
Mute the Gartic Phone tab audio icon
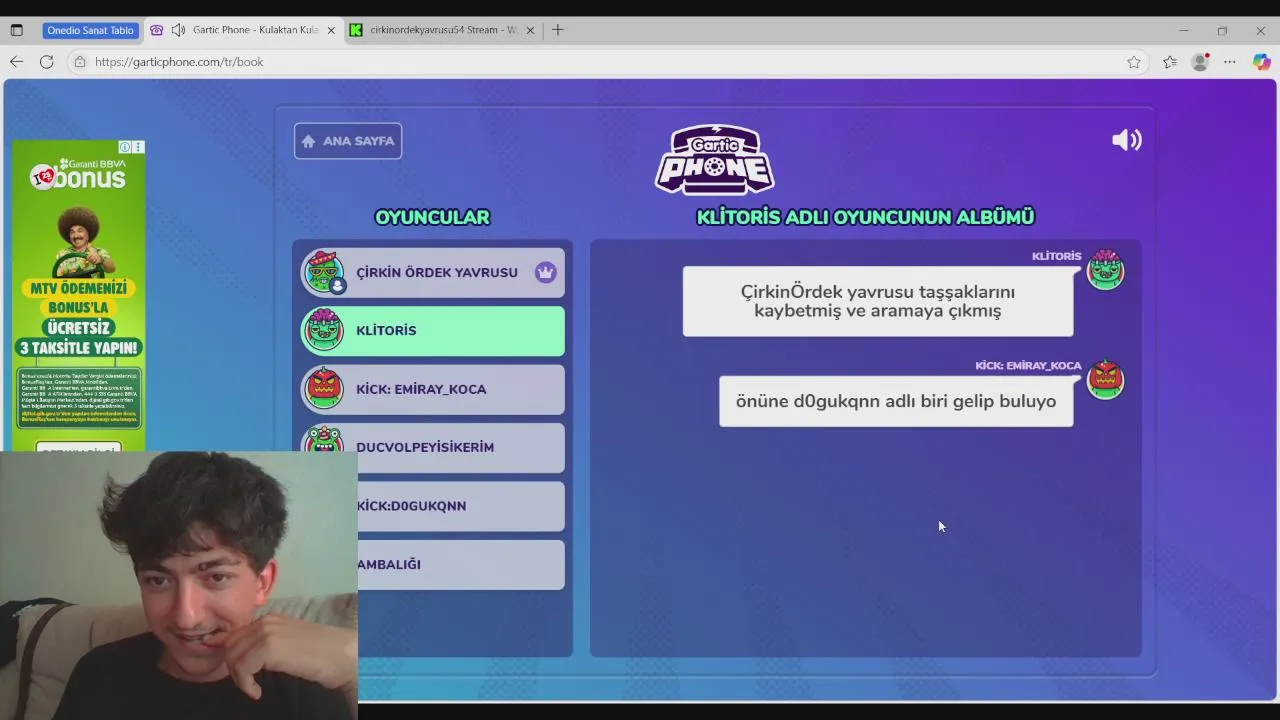click(178, 30)
